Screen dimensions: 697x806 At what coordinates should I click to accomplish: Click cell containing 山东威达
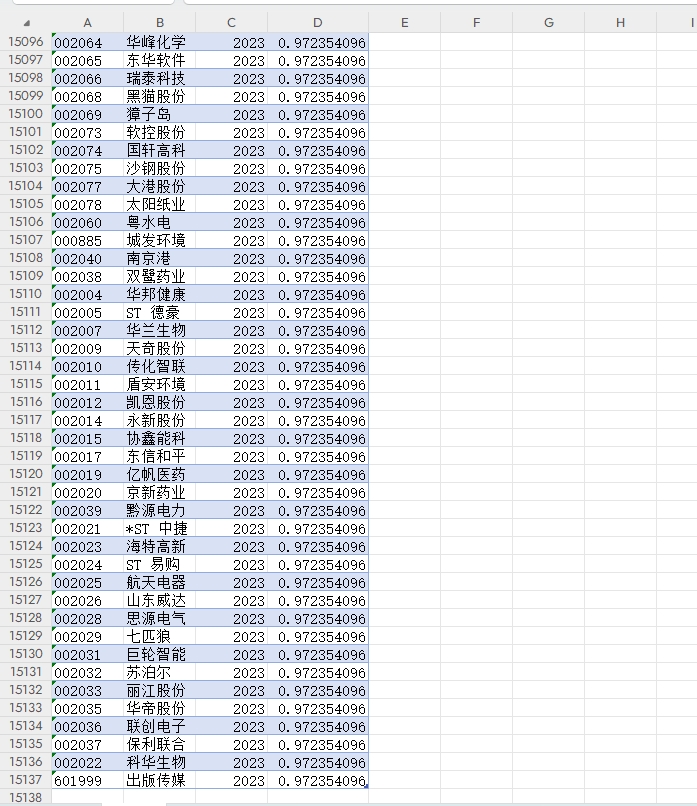click(159, 599)
